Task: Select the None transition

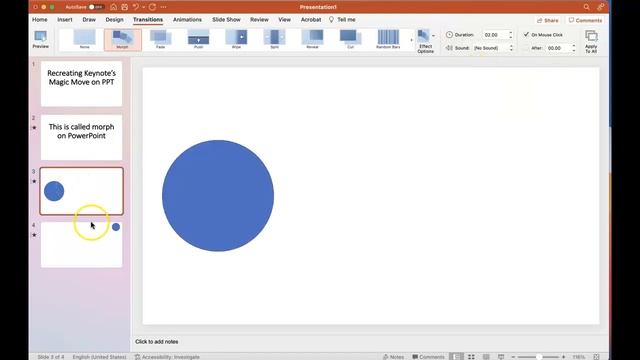Action: 84,40
